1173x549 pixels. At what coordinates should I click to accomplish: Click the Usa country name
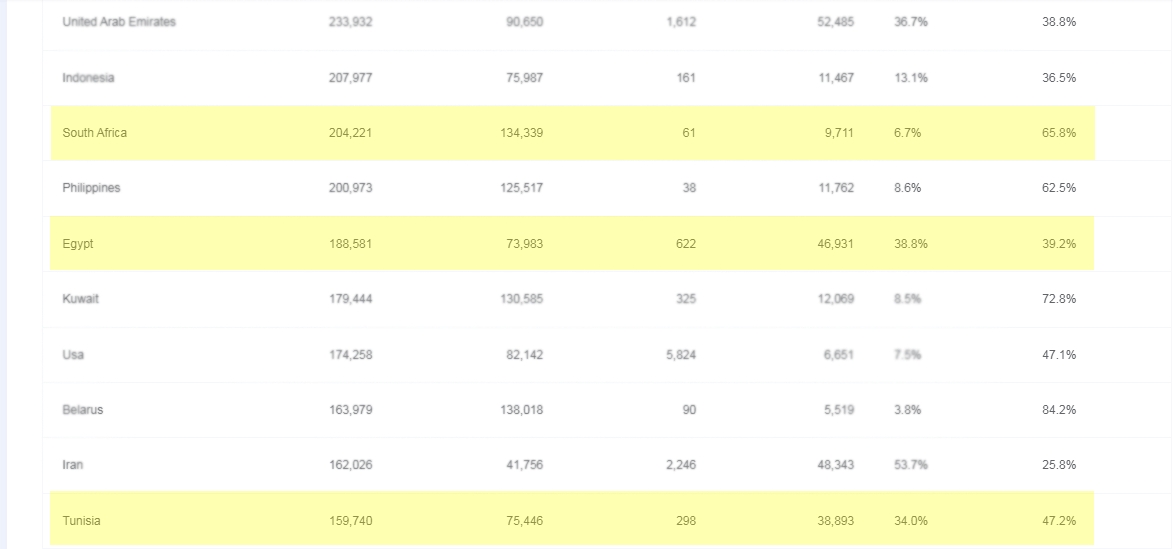tap(73, 355)
